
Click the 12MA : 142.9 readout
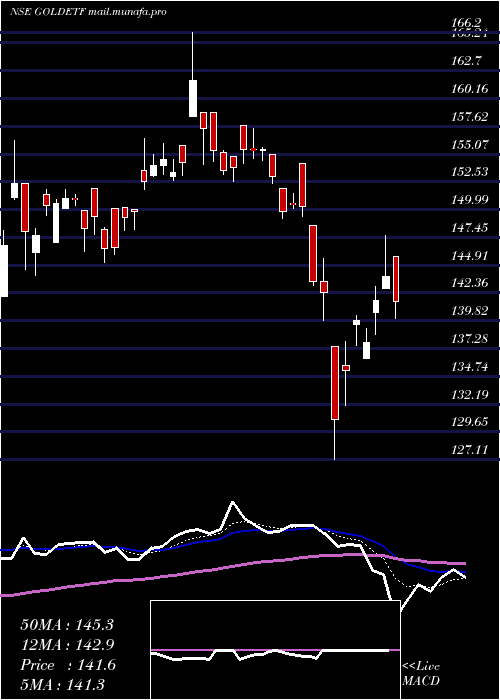point(67,645)
